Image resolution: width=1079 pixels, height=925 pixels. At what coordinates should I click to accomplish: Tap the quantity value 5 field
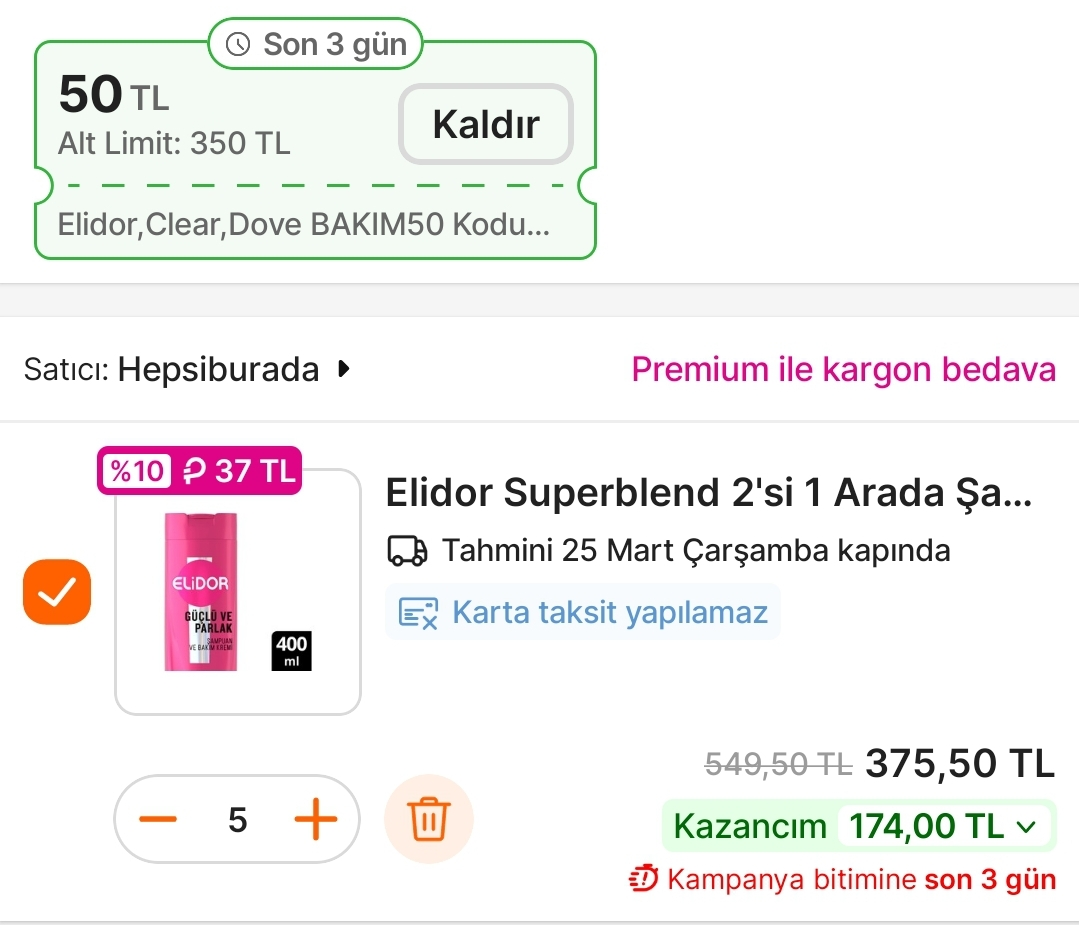coord(237,820)
